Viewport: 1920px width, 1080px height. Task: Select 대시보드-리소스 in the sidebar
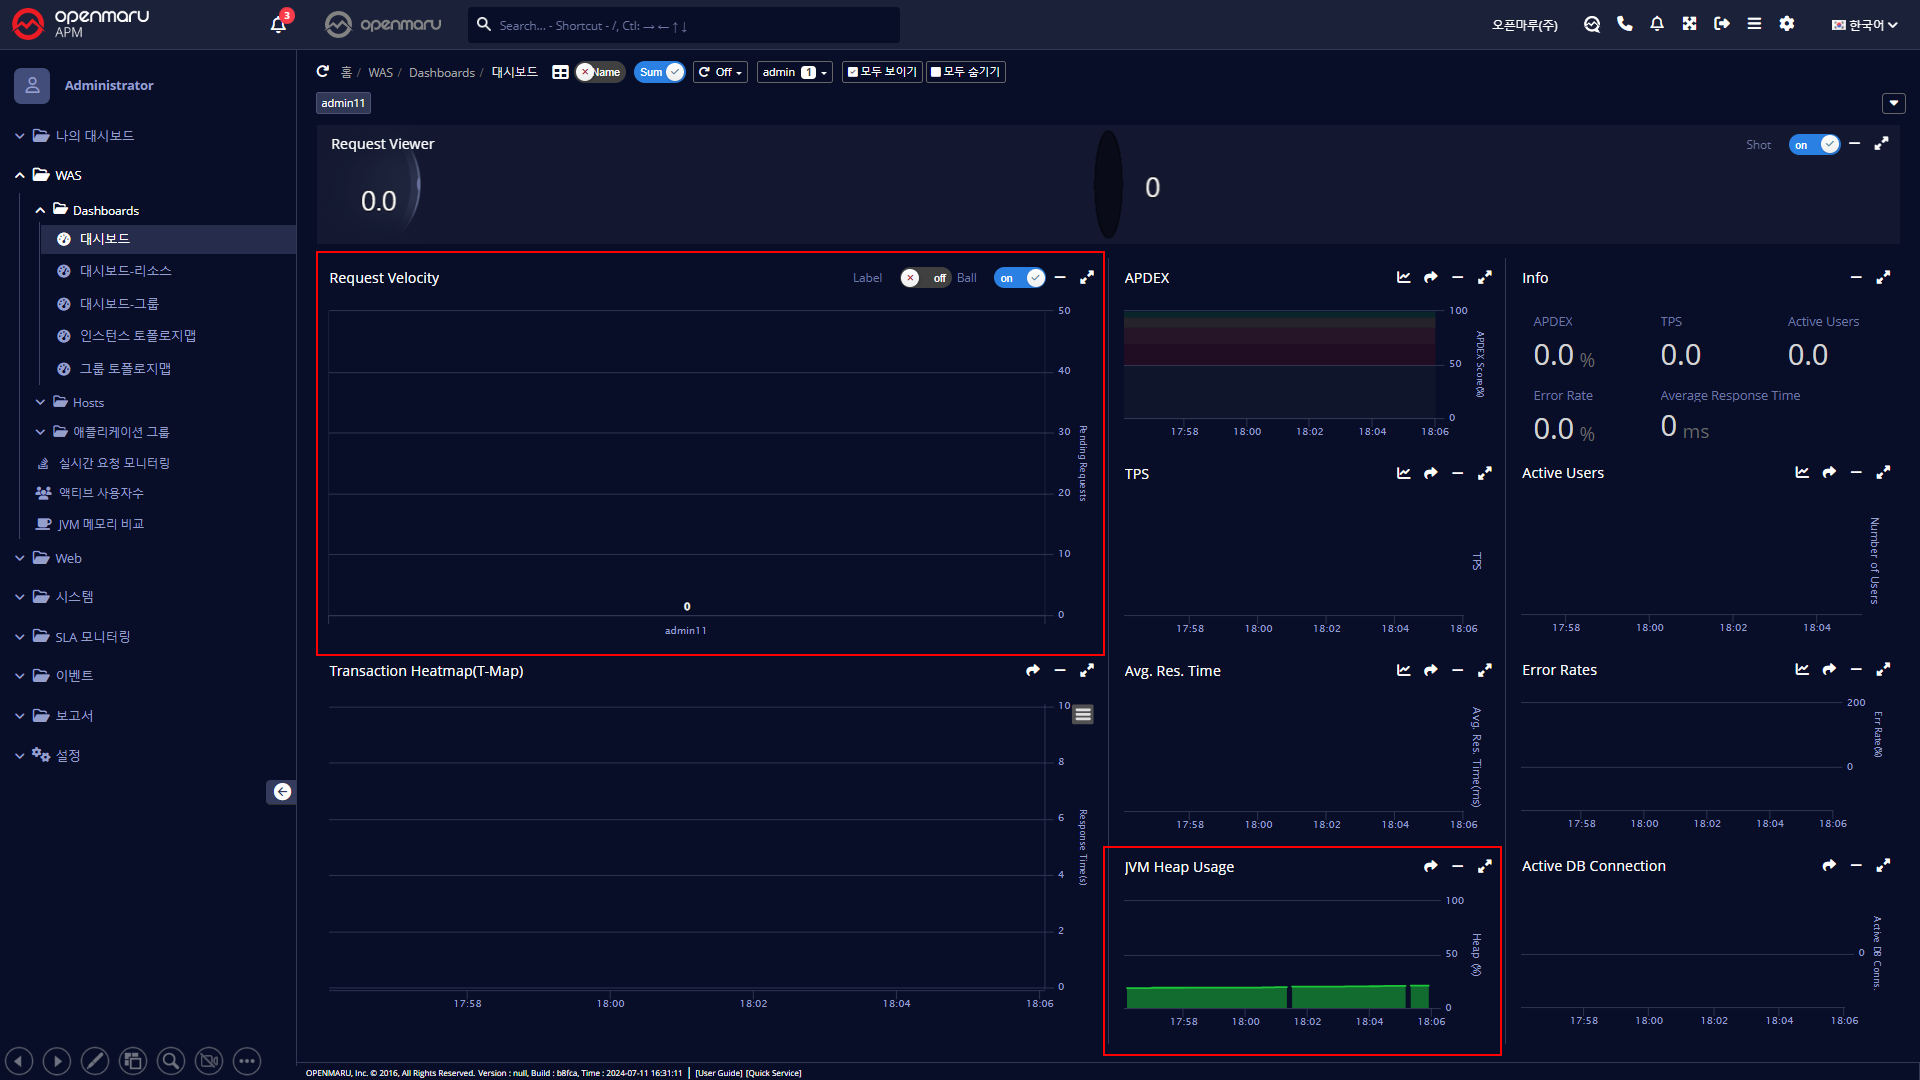click(125, 271)
